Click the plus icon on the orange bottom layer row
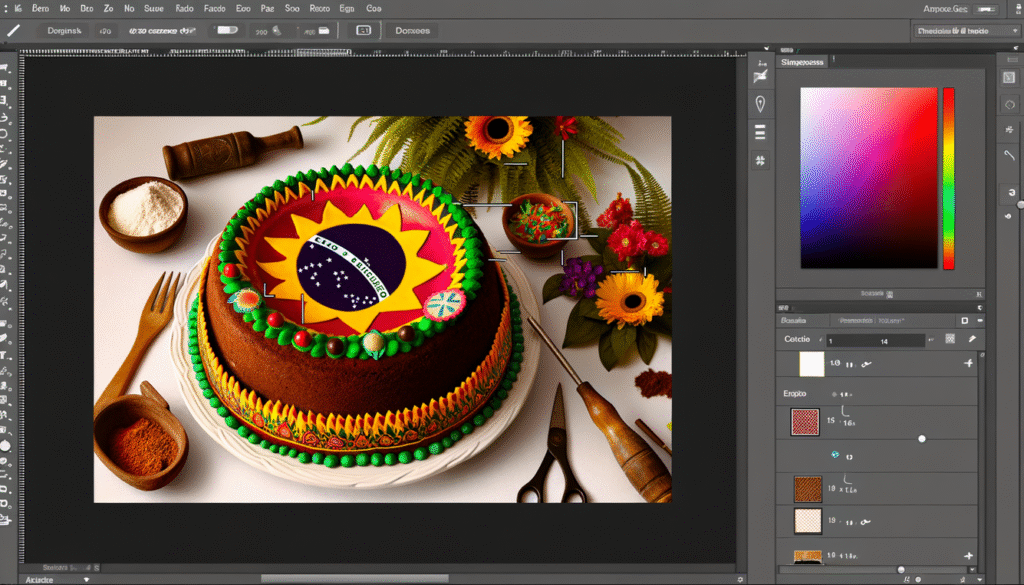Viewport: 1024px width, 585px height. point(968,556)
